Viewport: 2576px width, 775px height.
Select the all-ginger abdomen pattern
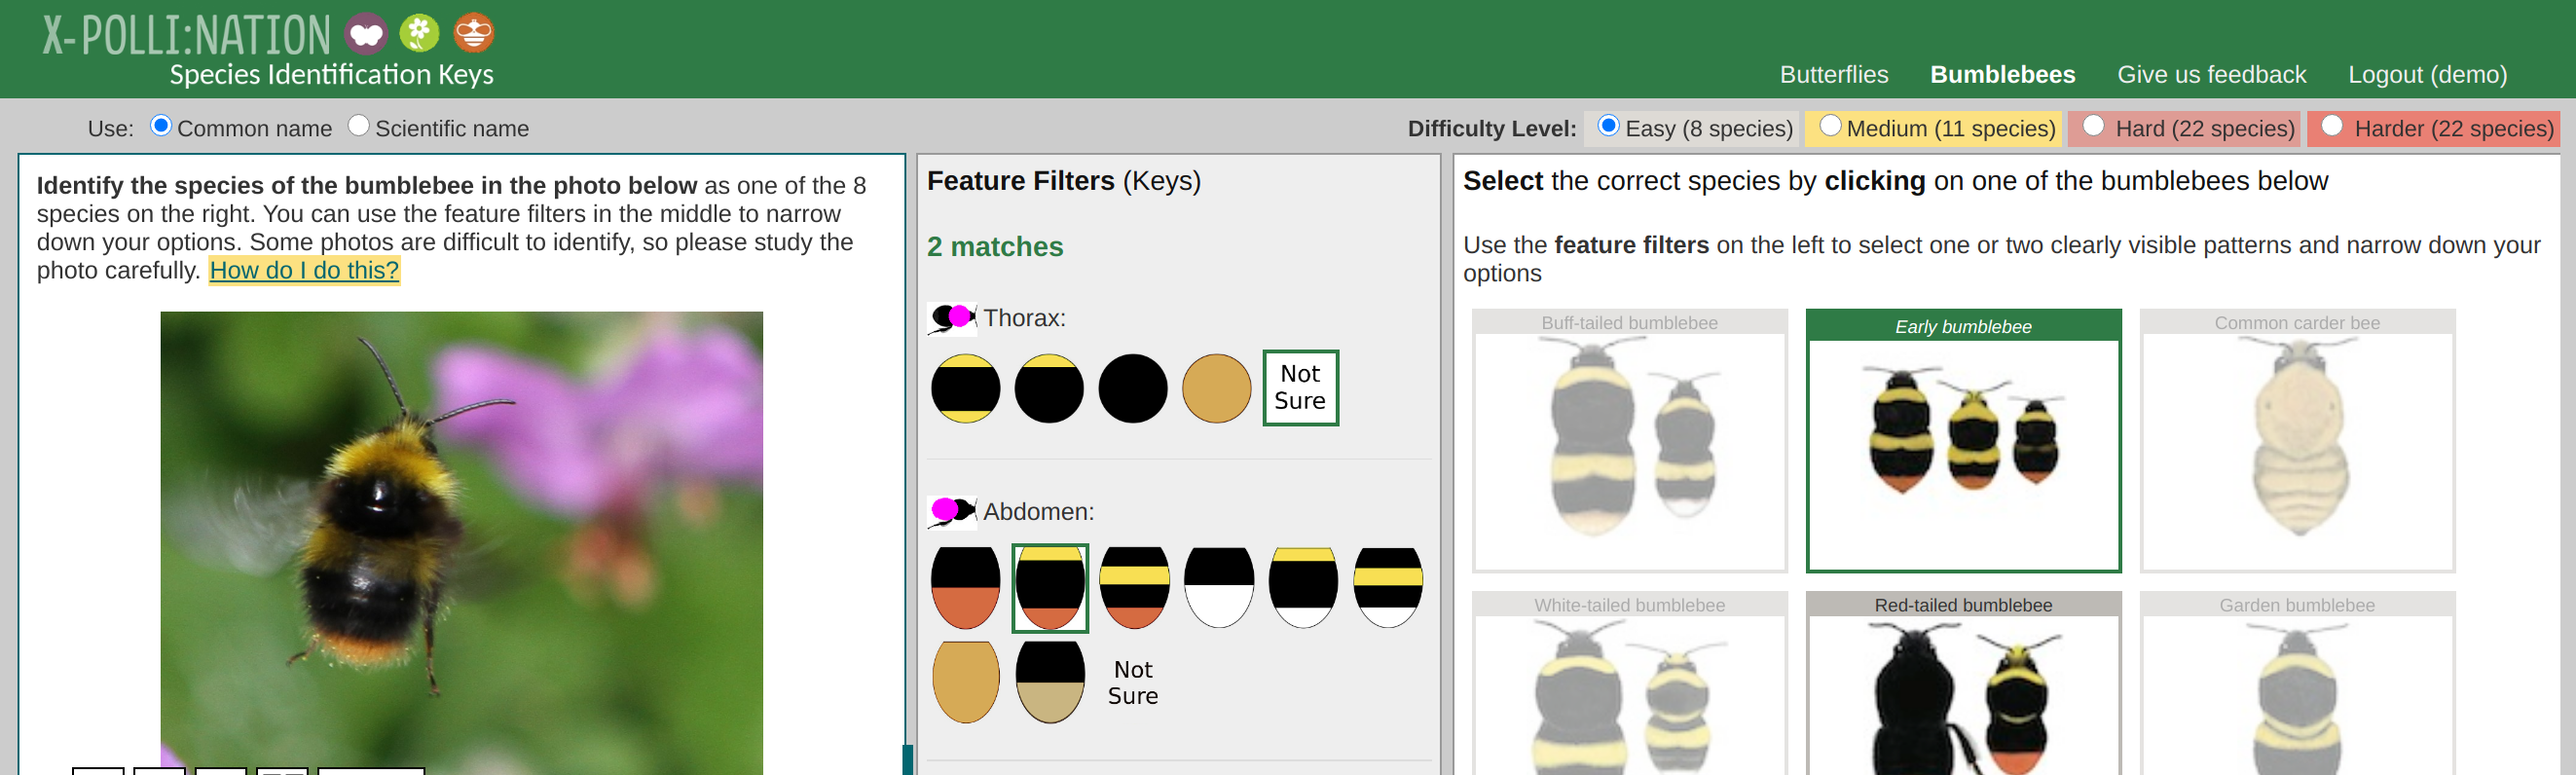(x=965, y=682)
